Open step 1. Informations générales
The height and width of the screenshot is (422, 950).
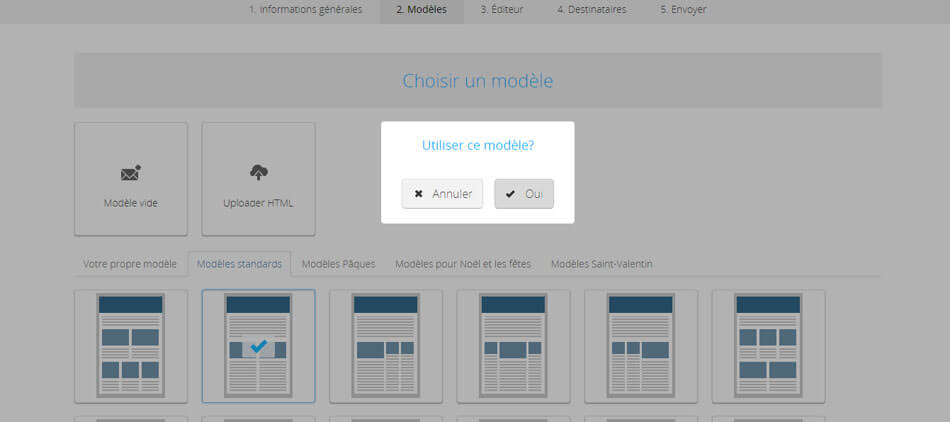click(305, 10)
